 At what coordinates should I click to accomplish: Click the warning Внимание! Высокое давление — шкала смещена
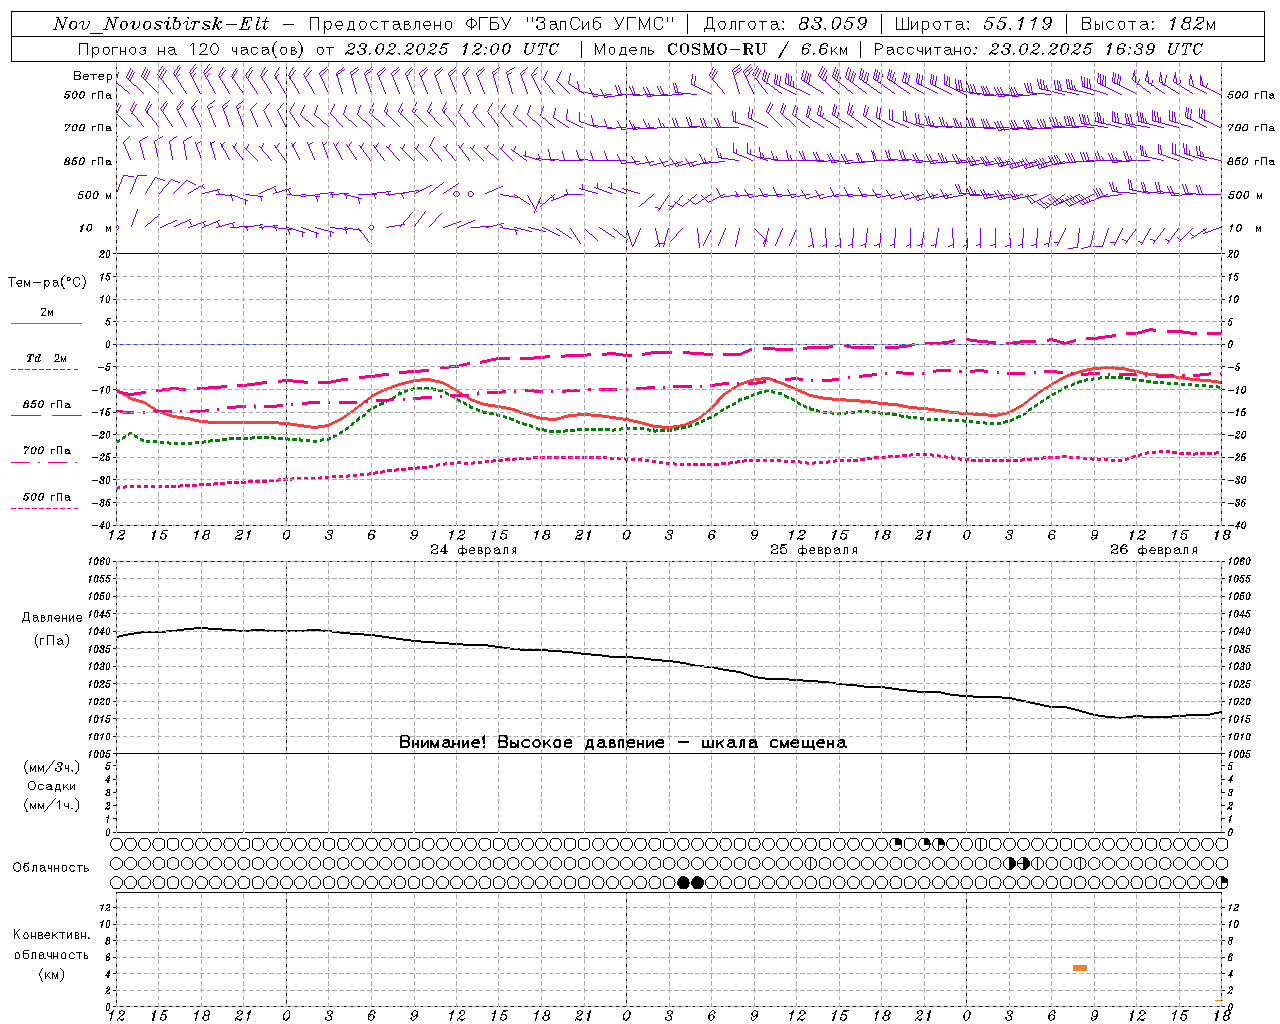tap(623, 743)
